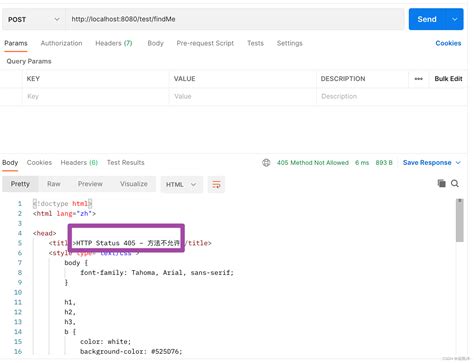The height and width of the screenshot is (363, 474).
Task: Open the Settings tab
Action: 290,43
